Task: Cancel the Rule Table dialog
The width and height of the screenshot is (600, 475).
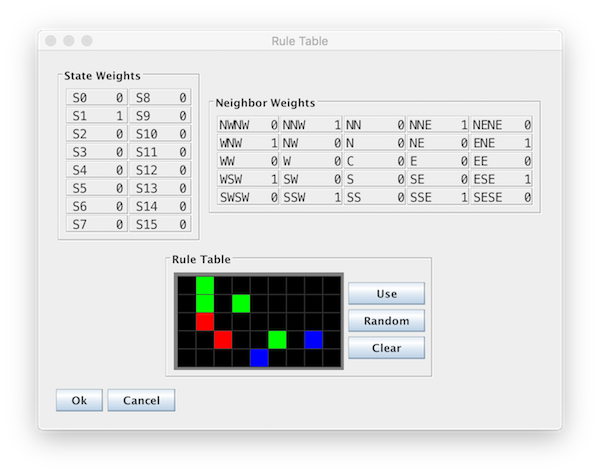Action: point(141,400)
